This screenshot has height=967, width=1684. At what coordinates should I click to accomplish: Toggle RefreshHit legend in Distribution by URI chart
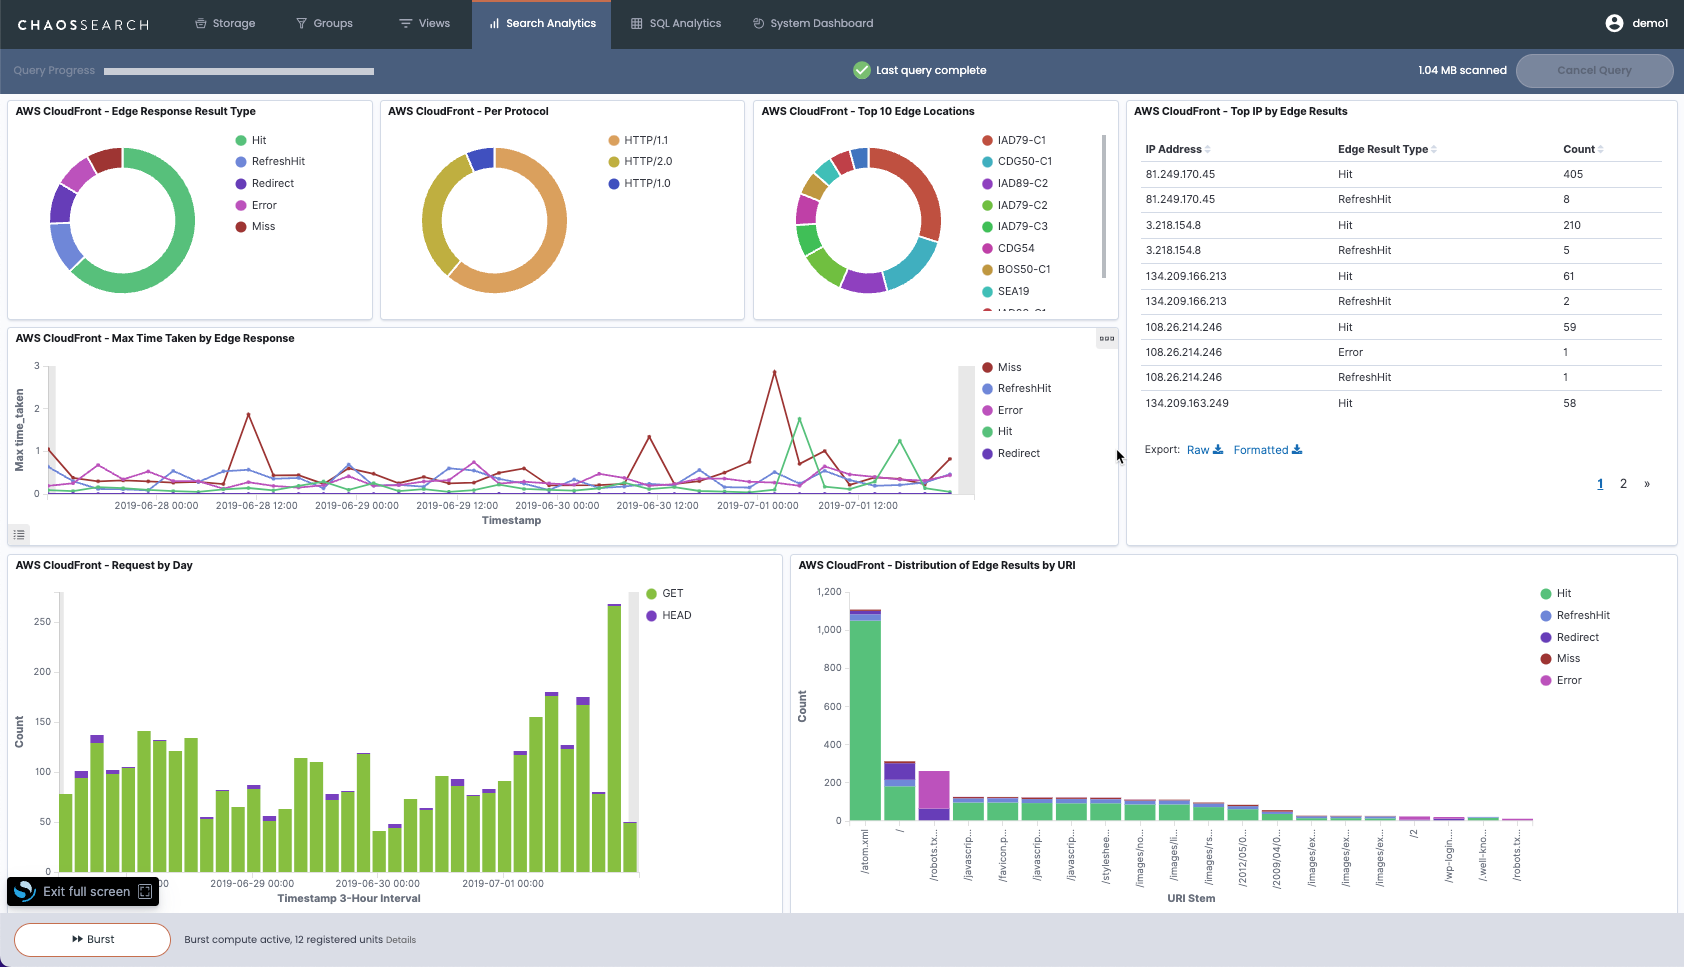point(1576,615)
